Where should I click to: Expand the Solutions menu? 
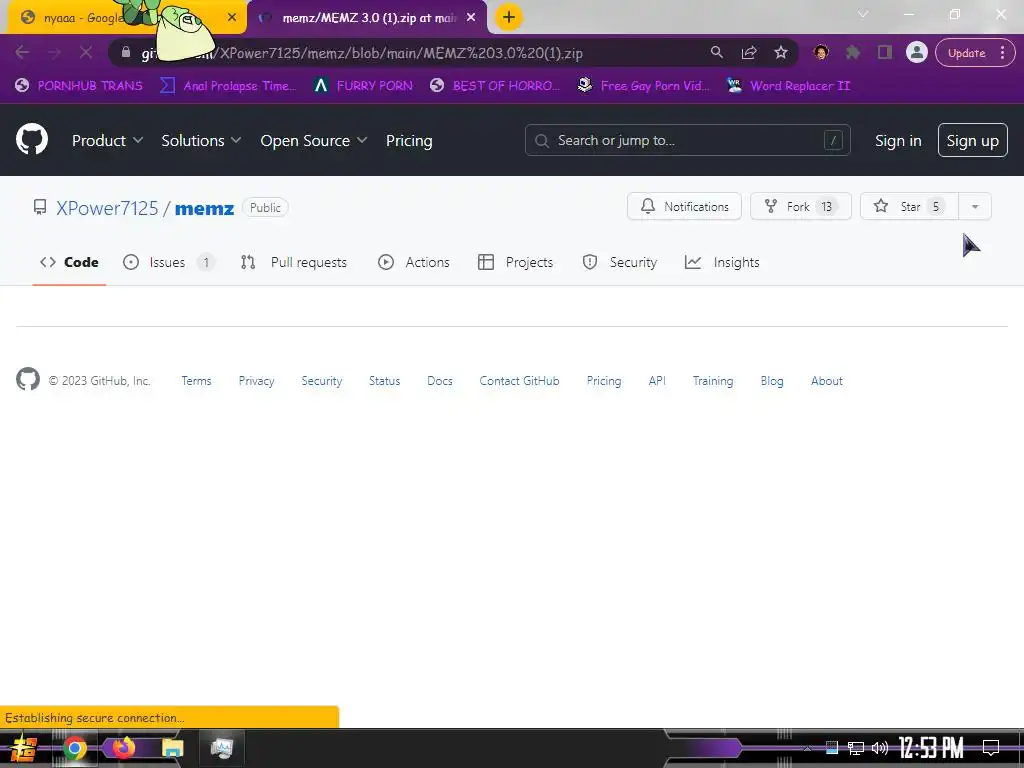pyautogui.click(x=201, y=140)
